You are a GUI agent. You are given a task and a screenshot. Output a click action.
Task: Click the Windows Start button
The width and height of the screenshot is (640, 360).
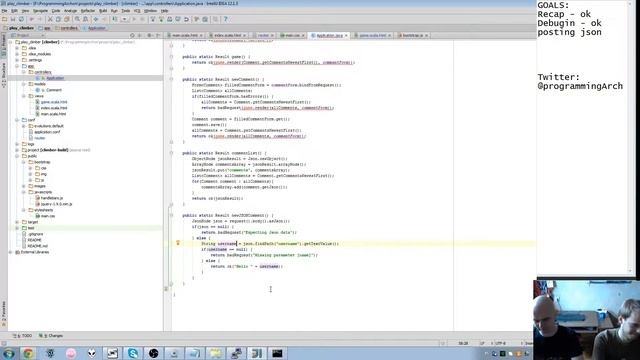tap(8, 353)
